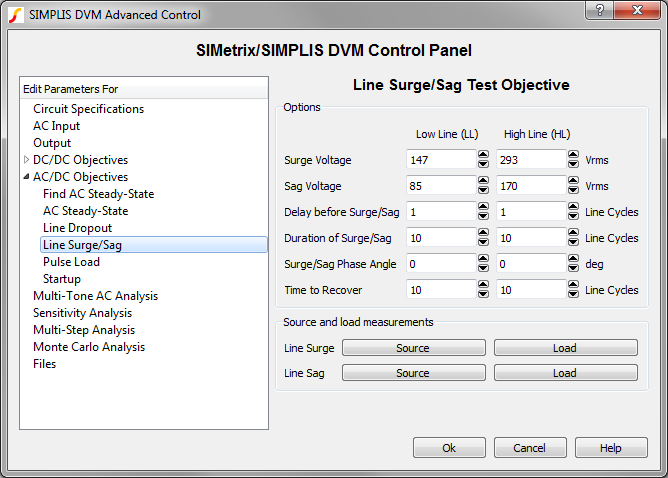Decrease High Line Time to Recover value

(573, 294)
